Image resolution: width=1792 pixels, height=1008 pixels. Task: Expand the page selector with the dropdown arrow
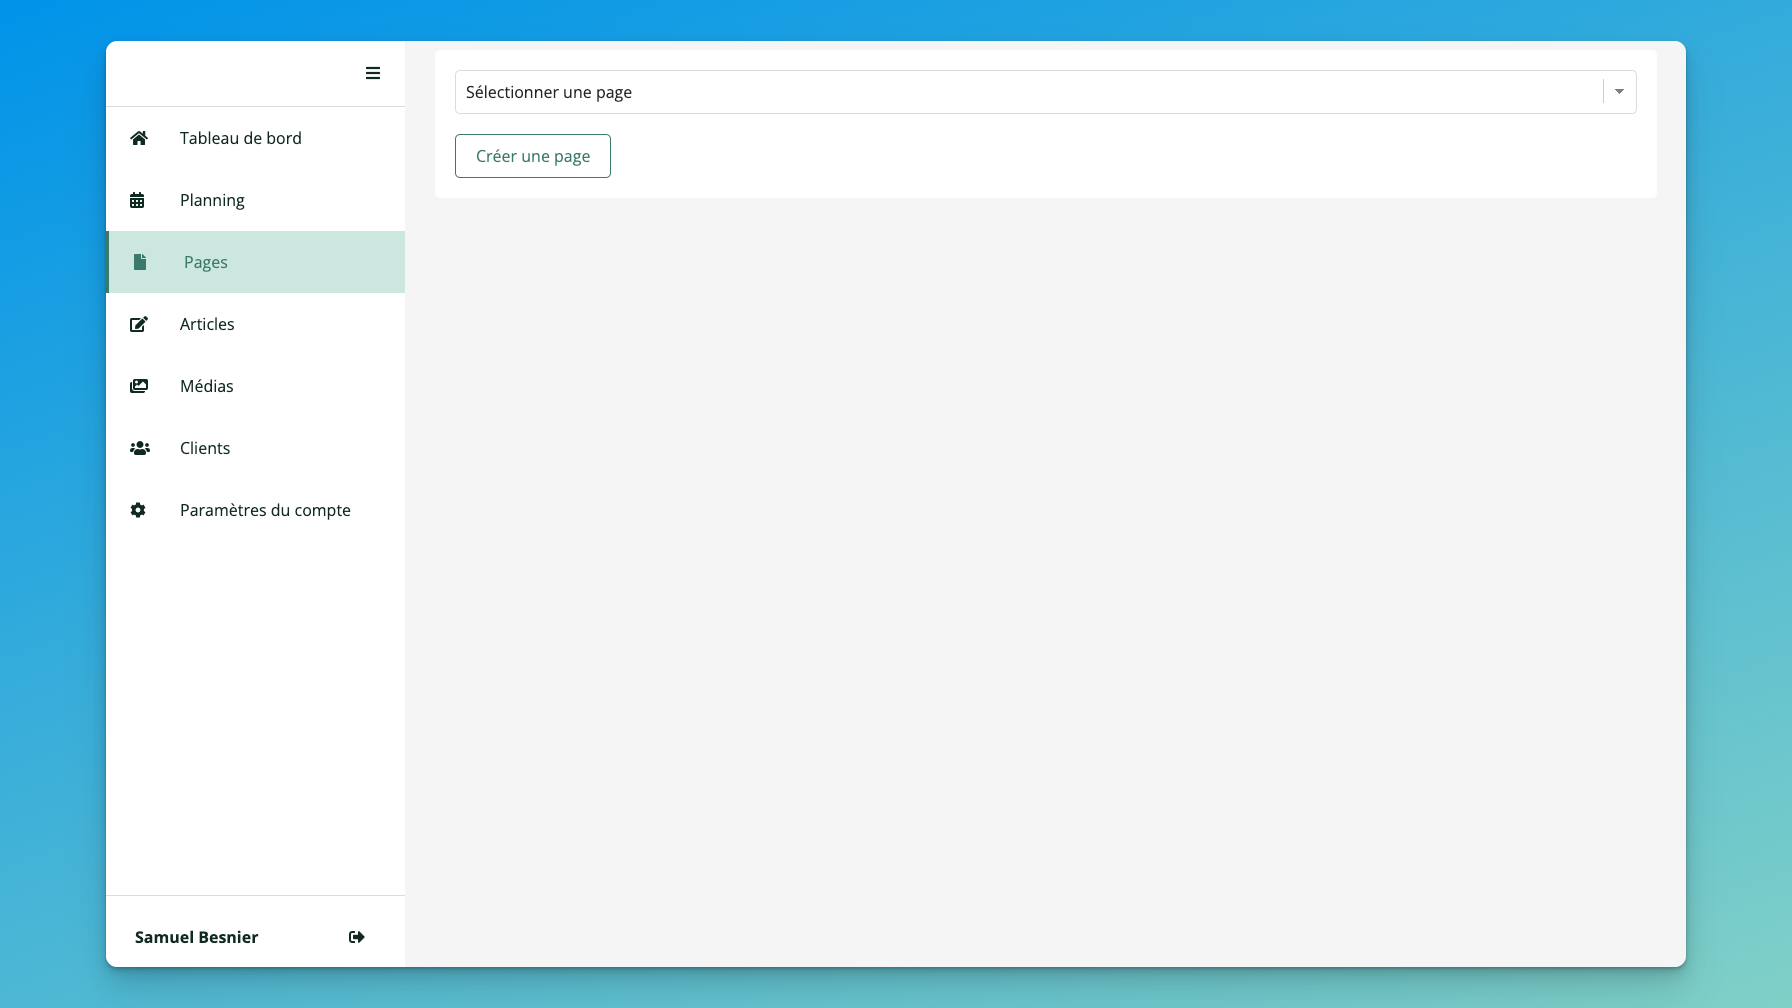pyautogui.click(x=1619, y=92)
